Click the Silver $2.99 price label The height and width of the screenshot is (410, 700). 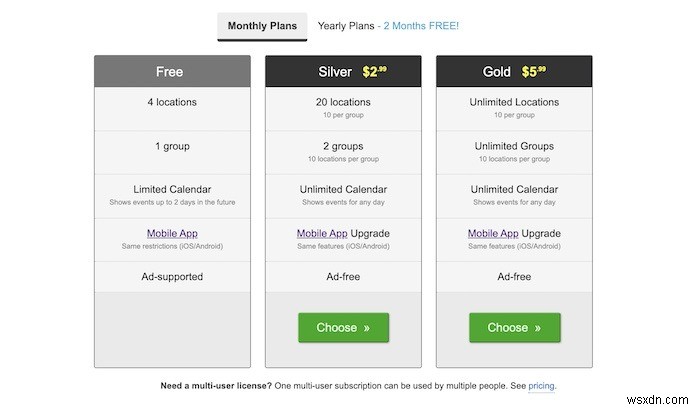click(374, 72)
